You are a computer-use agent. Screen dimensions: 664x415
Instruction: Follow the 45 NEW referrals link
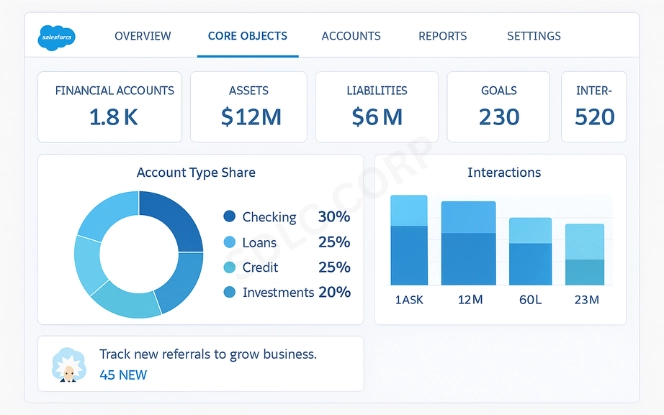click(122, 375)
